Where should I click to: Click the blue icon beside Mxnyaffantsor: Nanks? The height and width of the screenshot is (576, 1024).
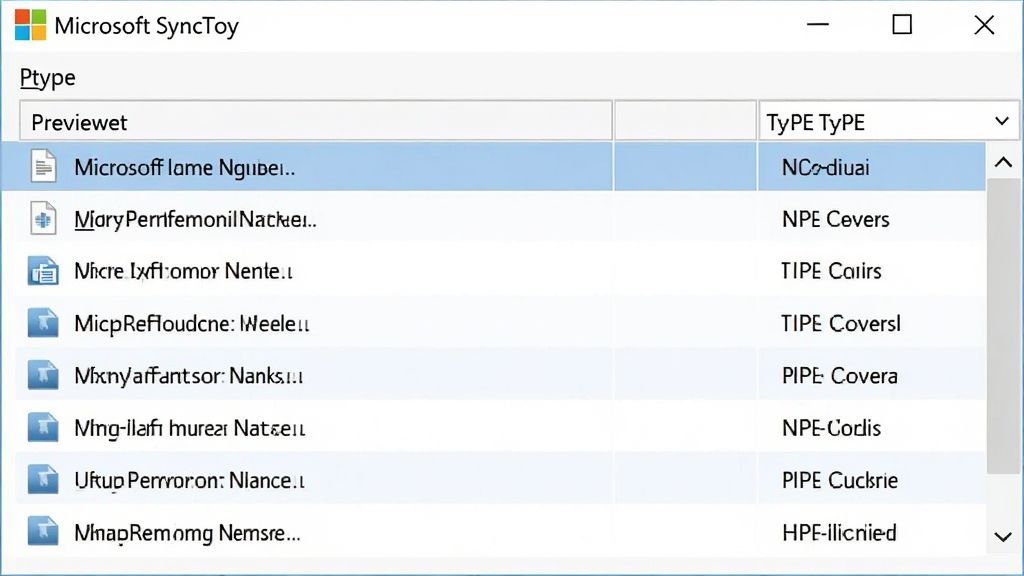coord(43,376)
